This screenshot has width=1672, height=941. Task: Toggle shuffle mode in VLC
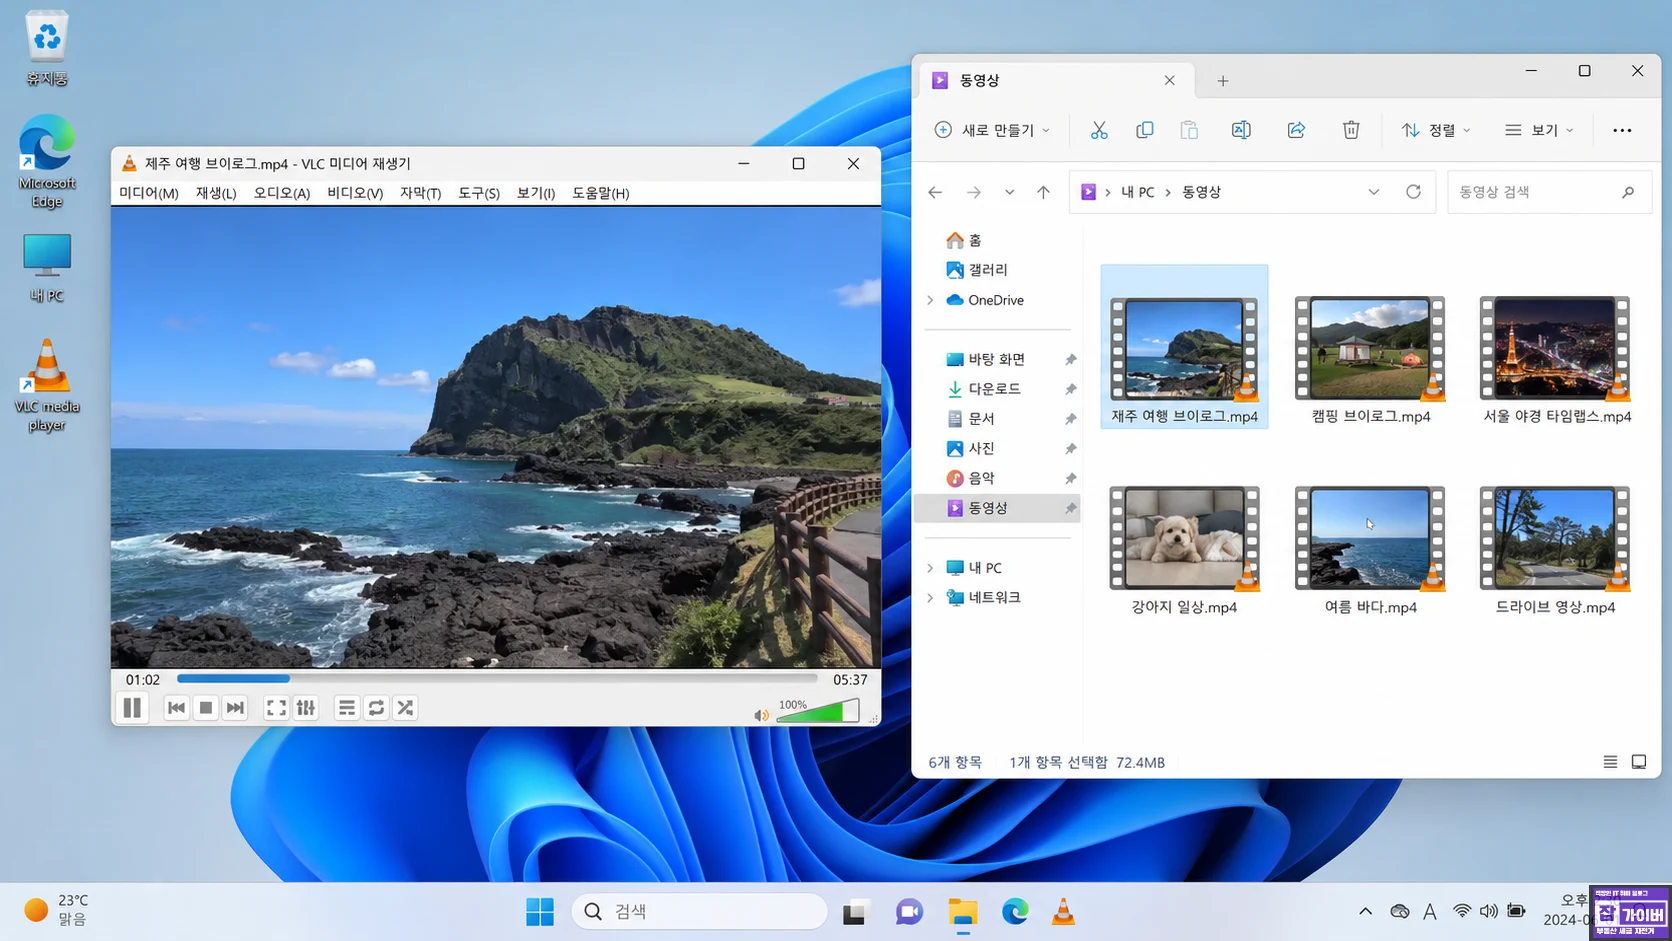(x=405, y=708)
